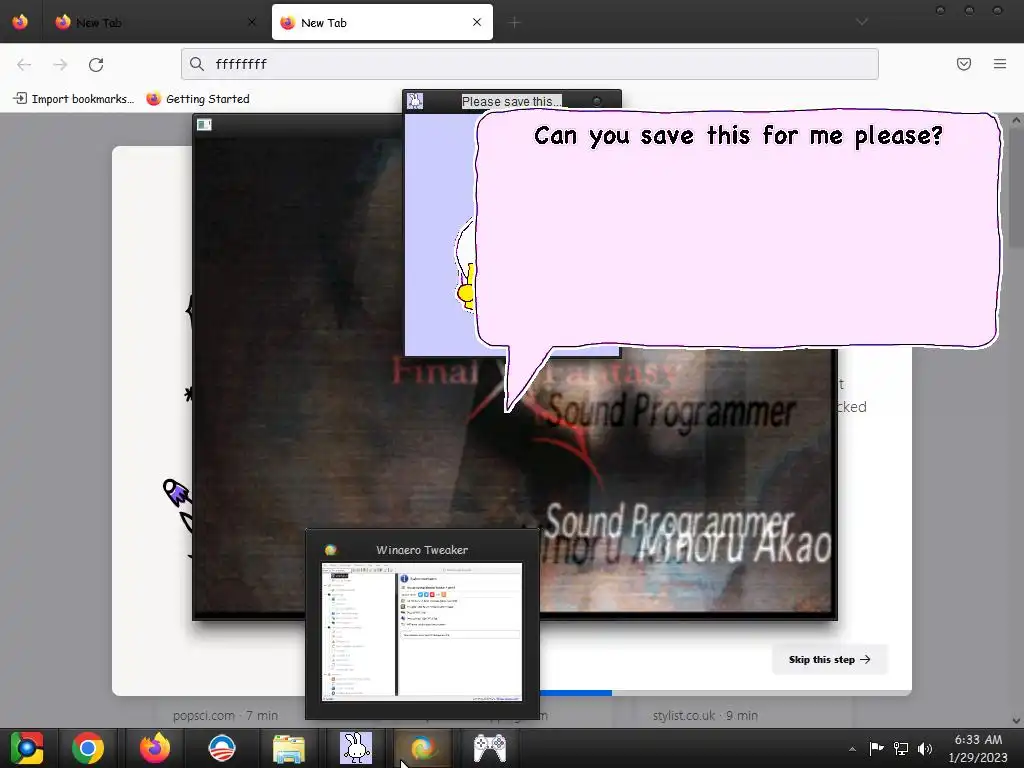This screenshot has width=1024, height=768.
Task: Open the volume speaker tray icon
Action: [925, 748]
